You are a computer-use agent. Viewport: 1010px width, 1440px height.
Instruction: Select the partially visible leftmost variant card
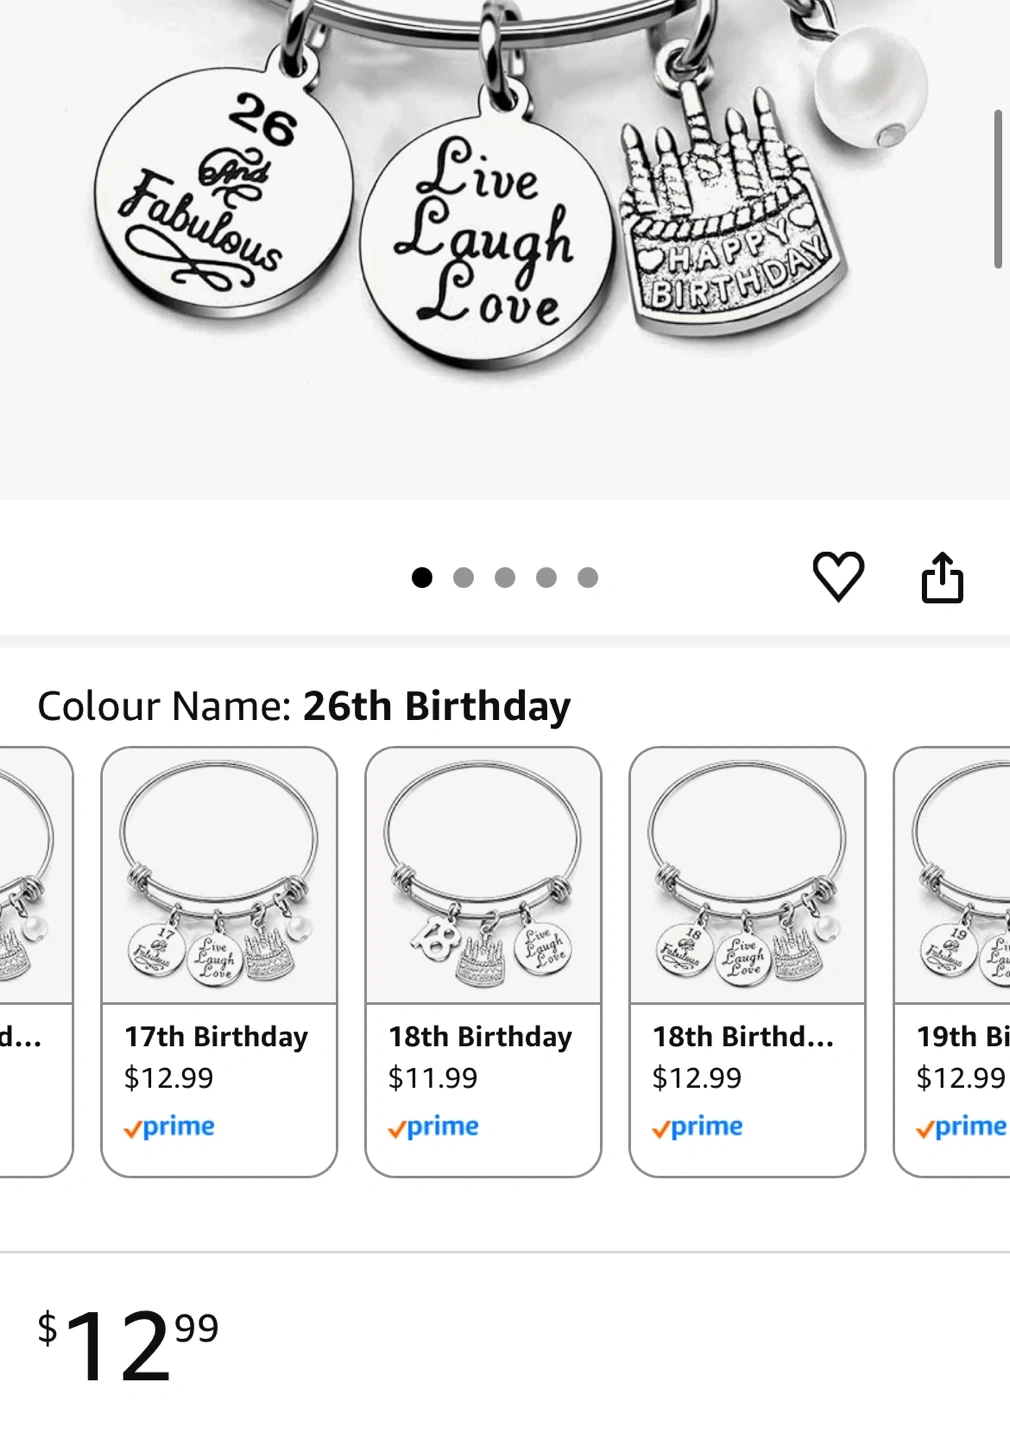pos(36,962)
